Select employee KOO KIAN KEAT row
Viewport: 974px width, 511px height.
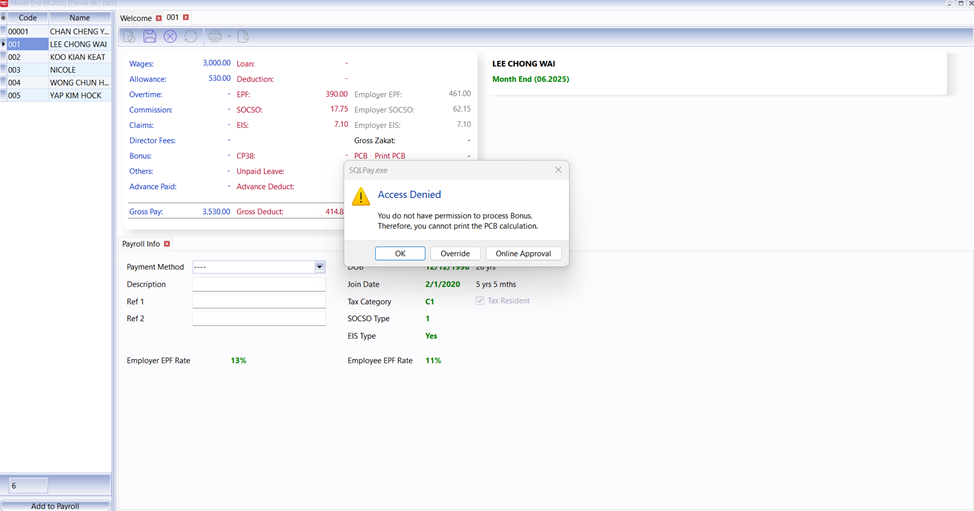pos(78,57)
